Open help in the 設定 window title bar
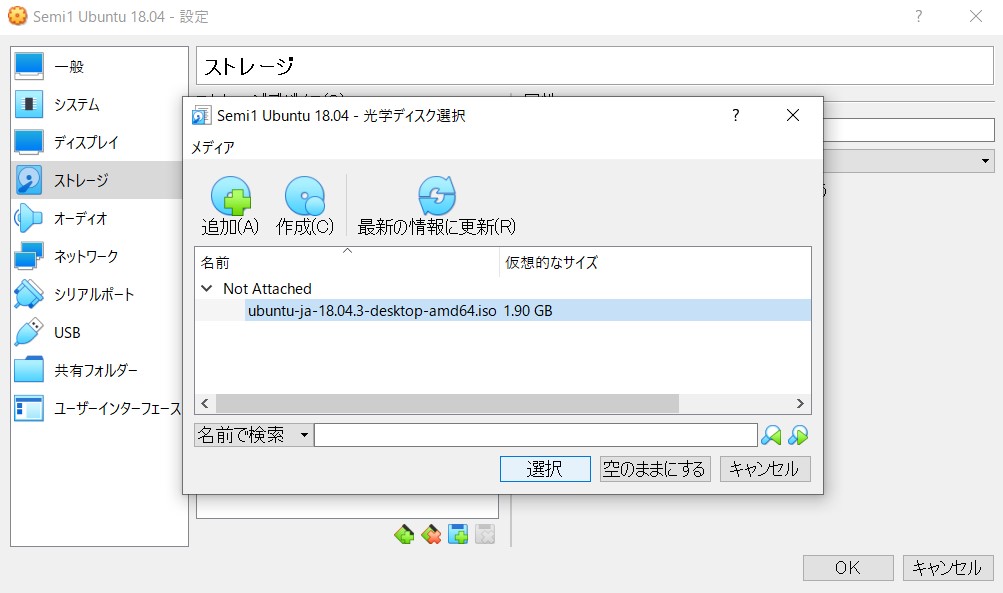This screenshot has height=593, width=1003. tap(919, 16)
